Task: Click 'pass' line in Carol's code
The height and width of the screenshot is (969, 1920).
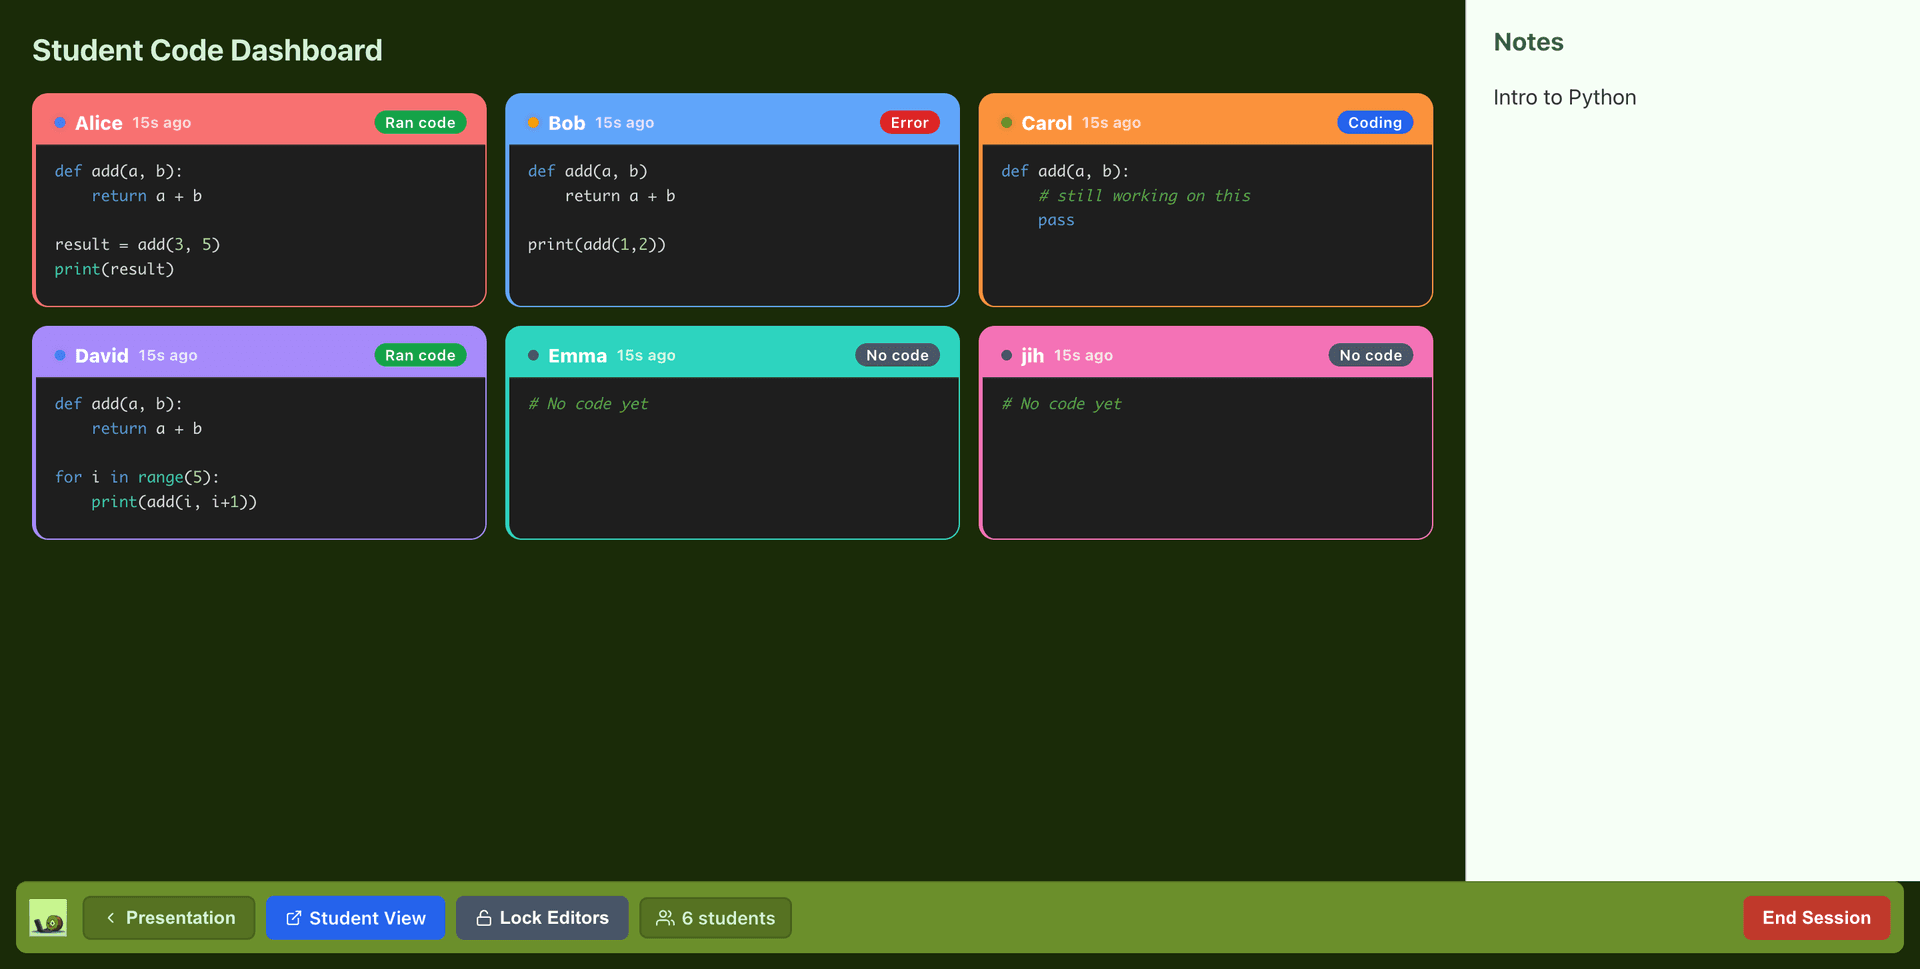Action: point(1056,221)
